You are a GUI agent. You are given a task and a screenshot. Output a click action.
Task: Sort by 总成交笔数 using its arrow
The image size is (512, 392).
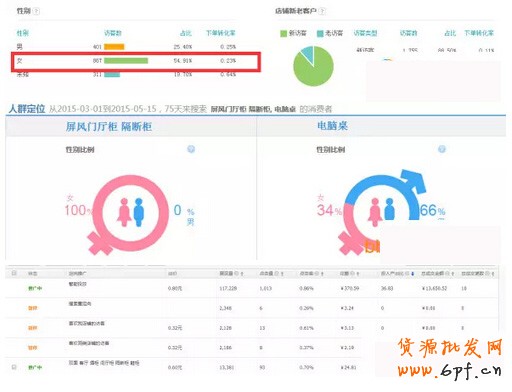(493, 274)
